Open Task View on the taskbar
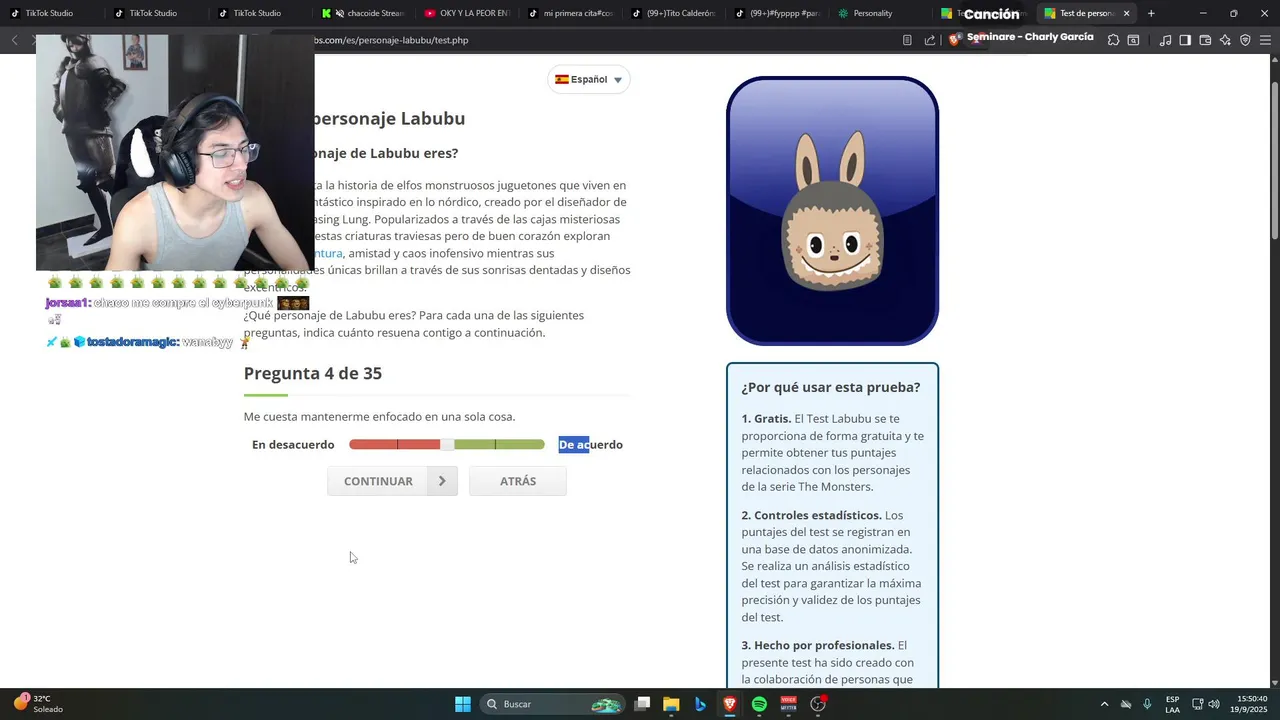 point(643,704)
